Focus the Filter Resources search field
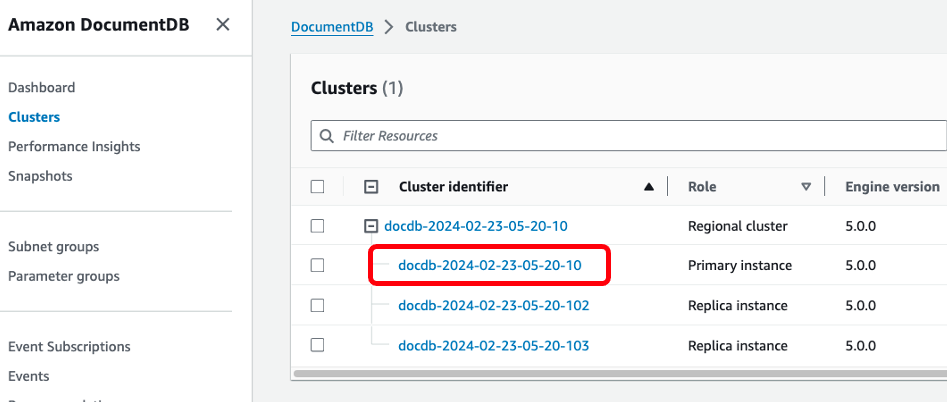 click(x=629, y=136)
